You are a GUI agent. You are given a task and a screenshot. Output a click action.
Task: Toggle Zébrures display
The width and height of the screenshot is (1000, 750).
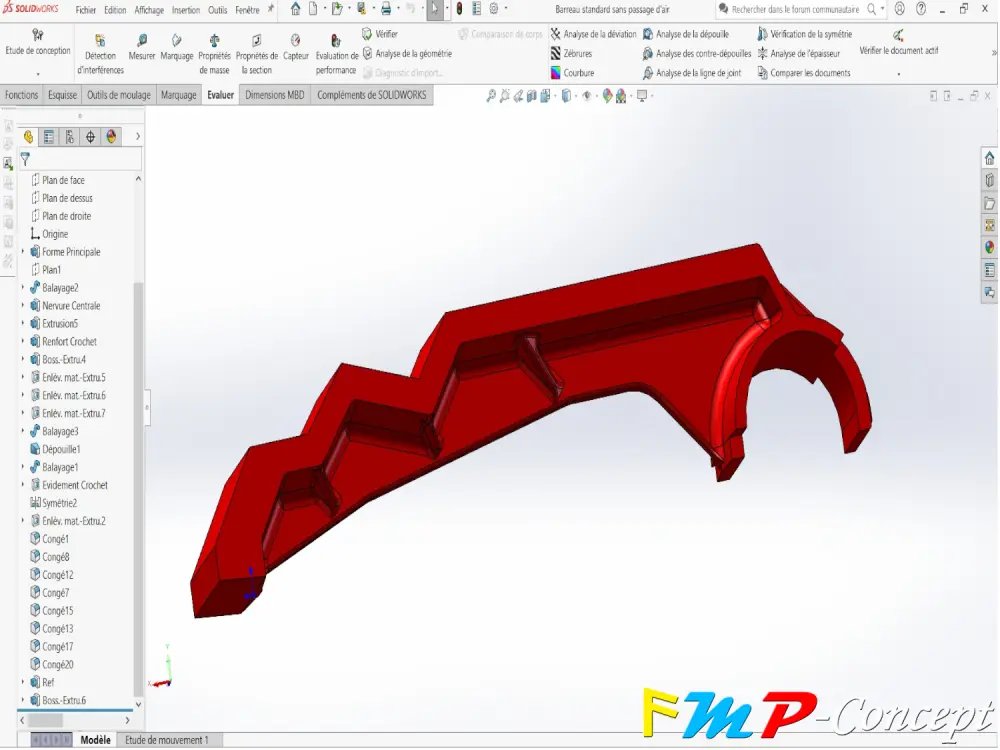pos(571,54)
